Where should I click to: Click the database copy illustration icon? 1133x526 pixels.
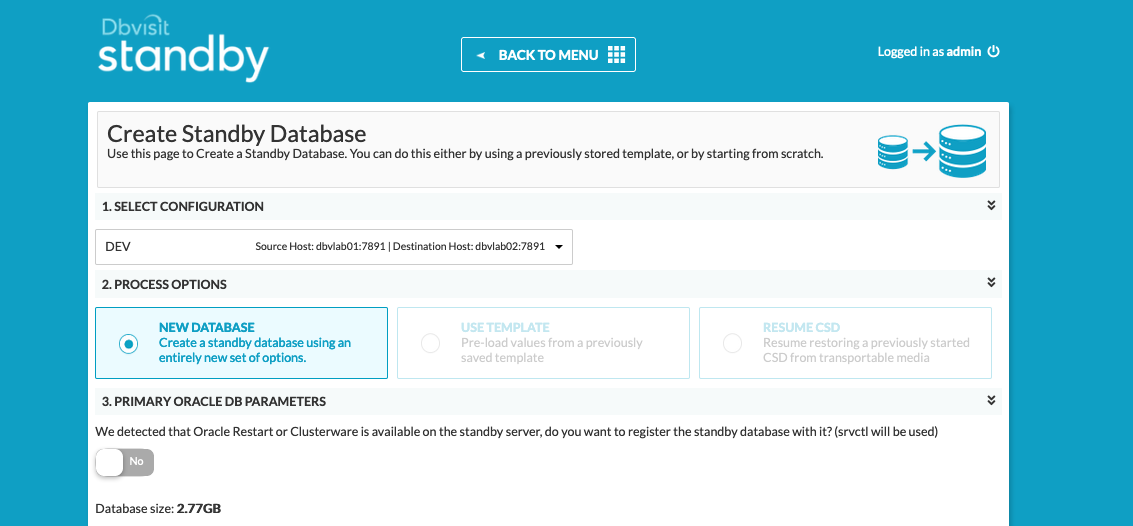point(932,151)
